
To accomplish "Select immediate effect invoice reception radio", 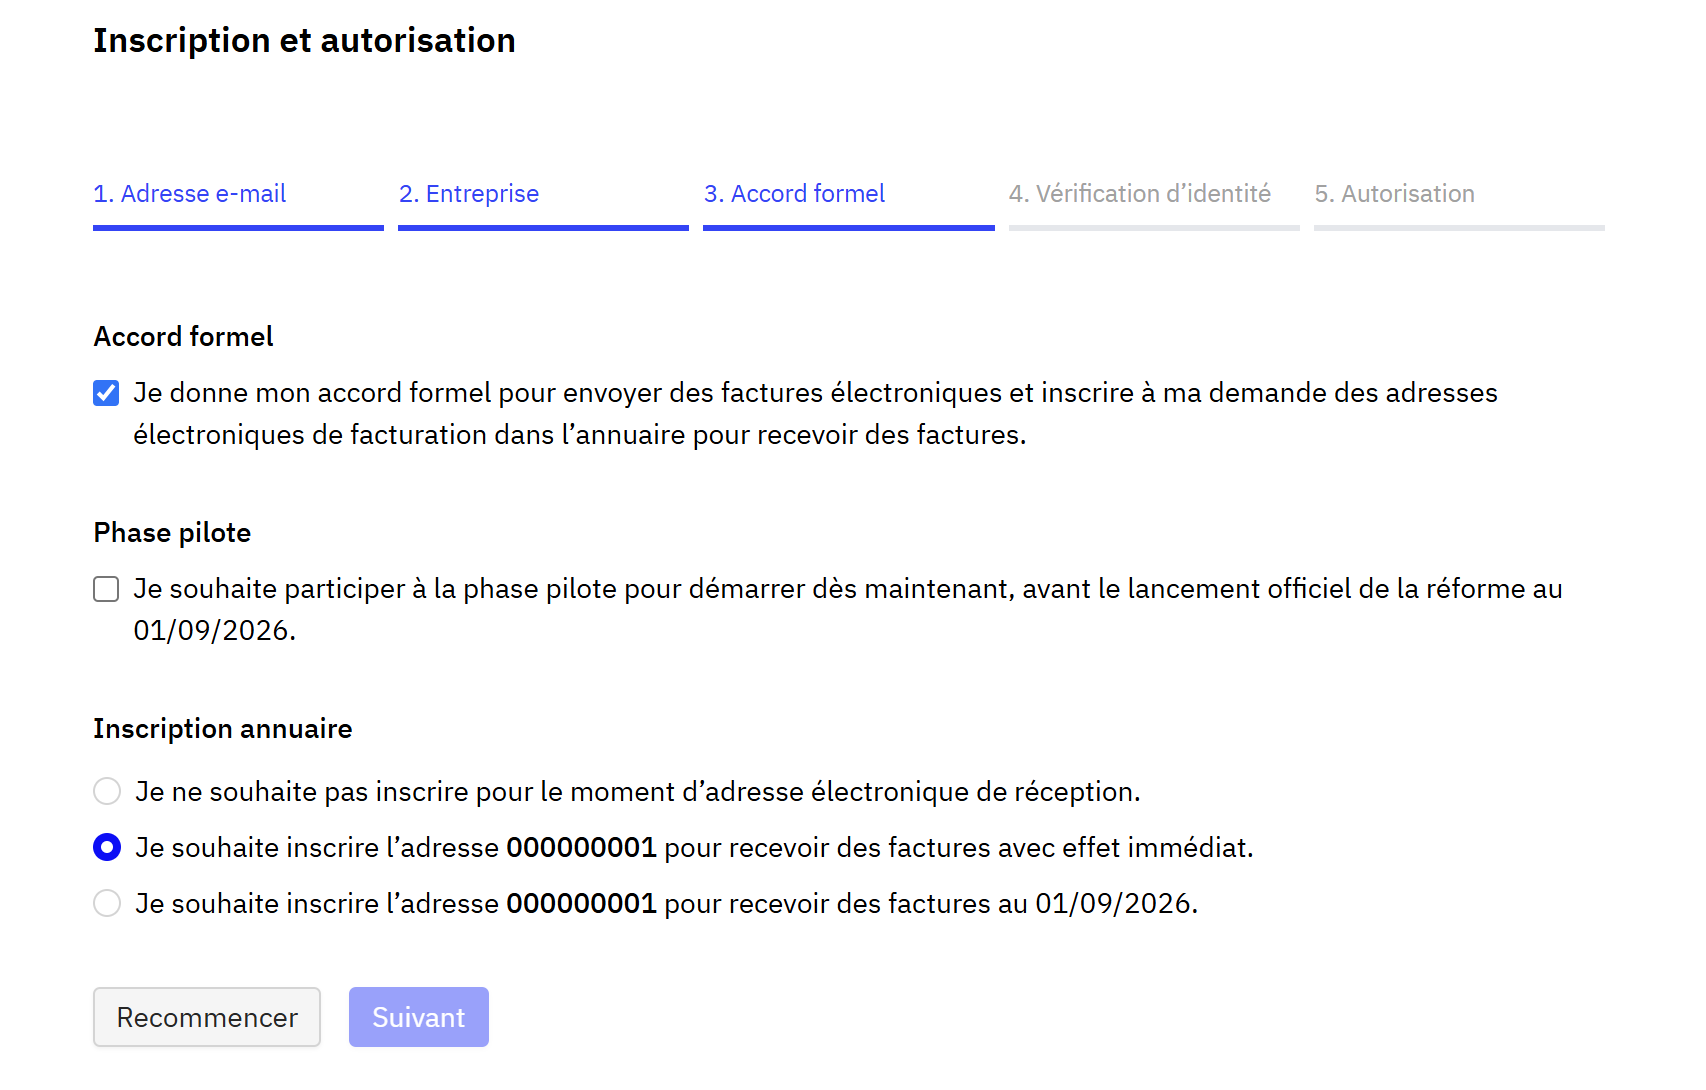I will click(107, 847).
